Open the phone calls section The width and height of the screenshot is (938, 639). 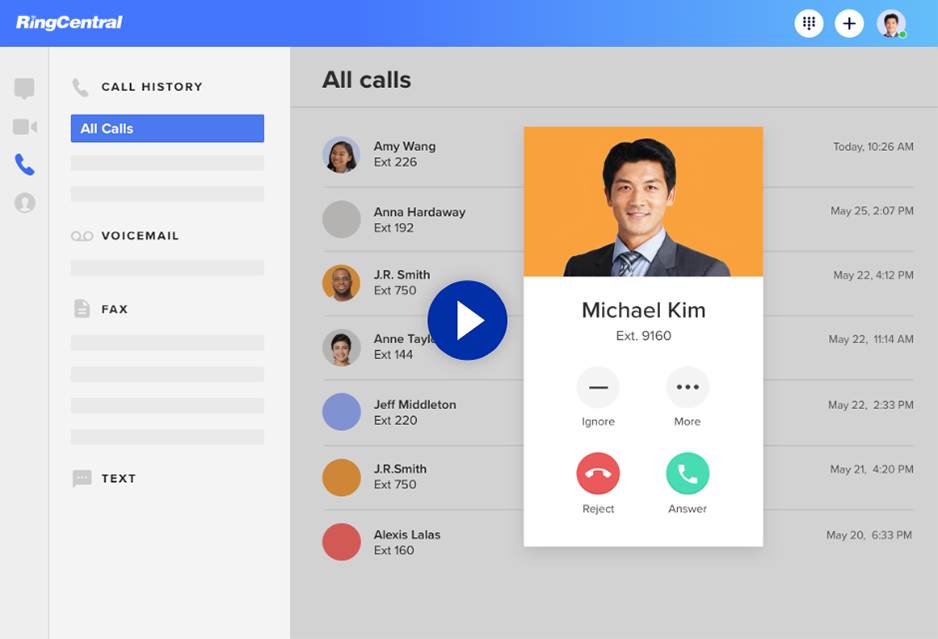[24, 165]
